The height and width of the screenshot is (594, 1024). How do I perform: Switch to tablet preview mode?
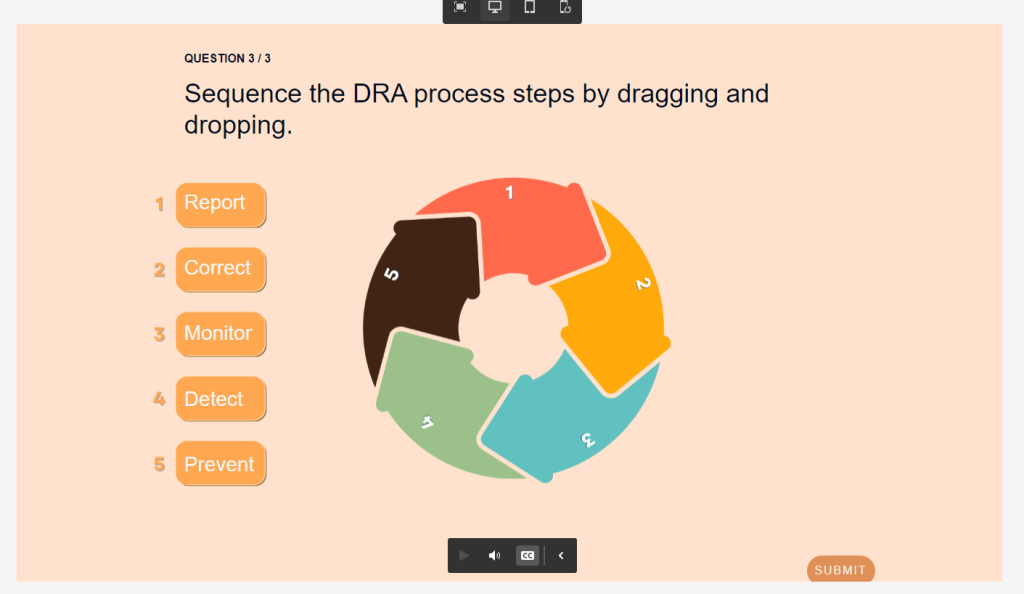pyautogui.click(x=529, y=8)
